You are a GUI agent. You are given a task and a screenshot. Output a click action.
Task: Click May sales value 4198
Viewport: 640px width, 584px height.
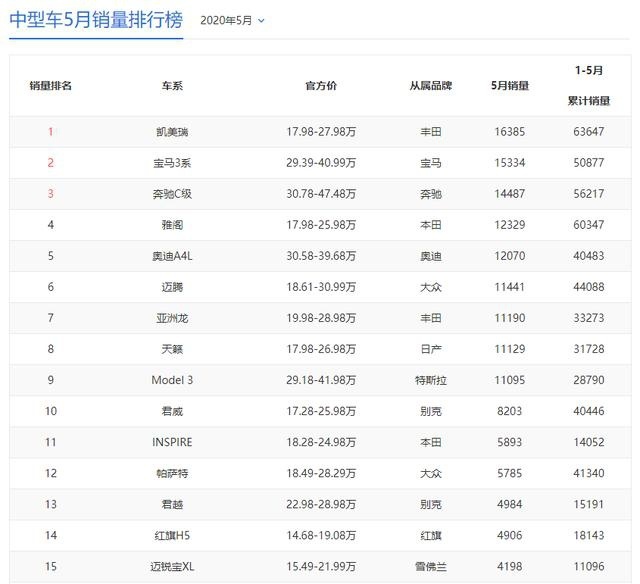click(510, 566)
